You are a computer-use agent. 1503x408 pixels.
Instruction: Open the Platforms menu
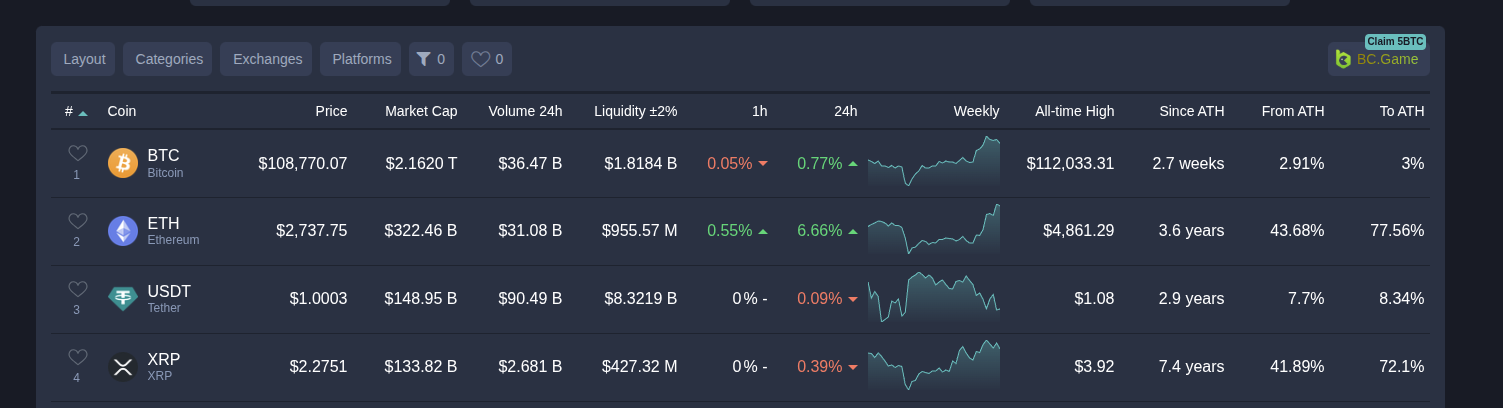point(361,59)
